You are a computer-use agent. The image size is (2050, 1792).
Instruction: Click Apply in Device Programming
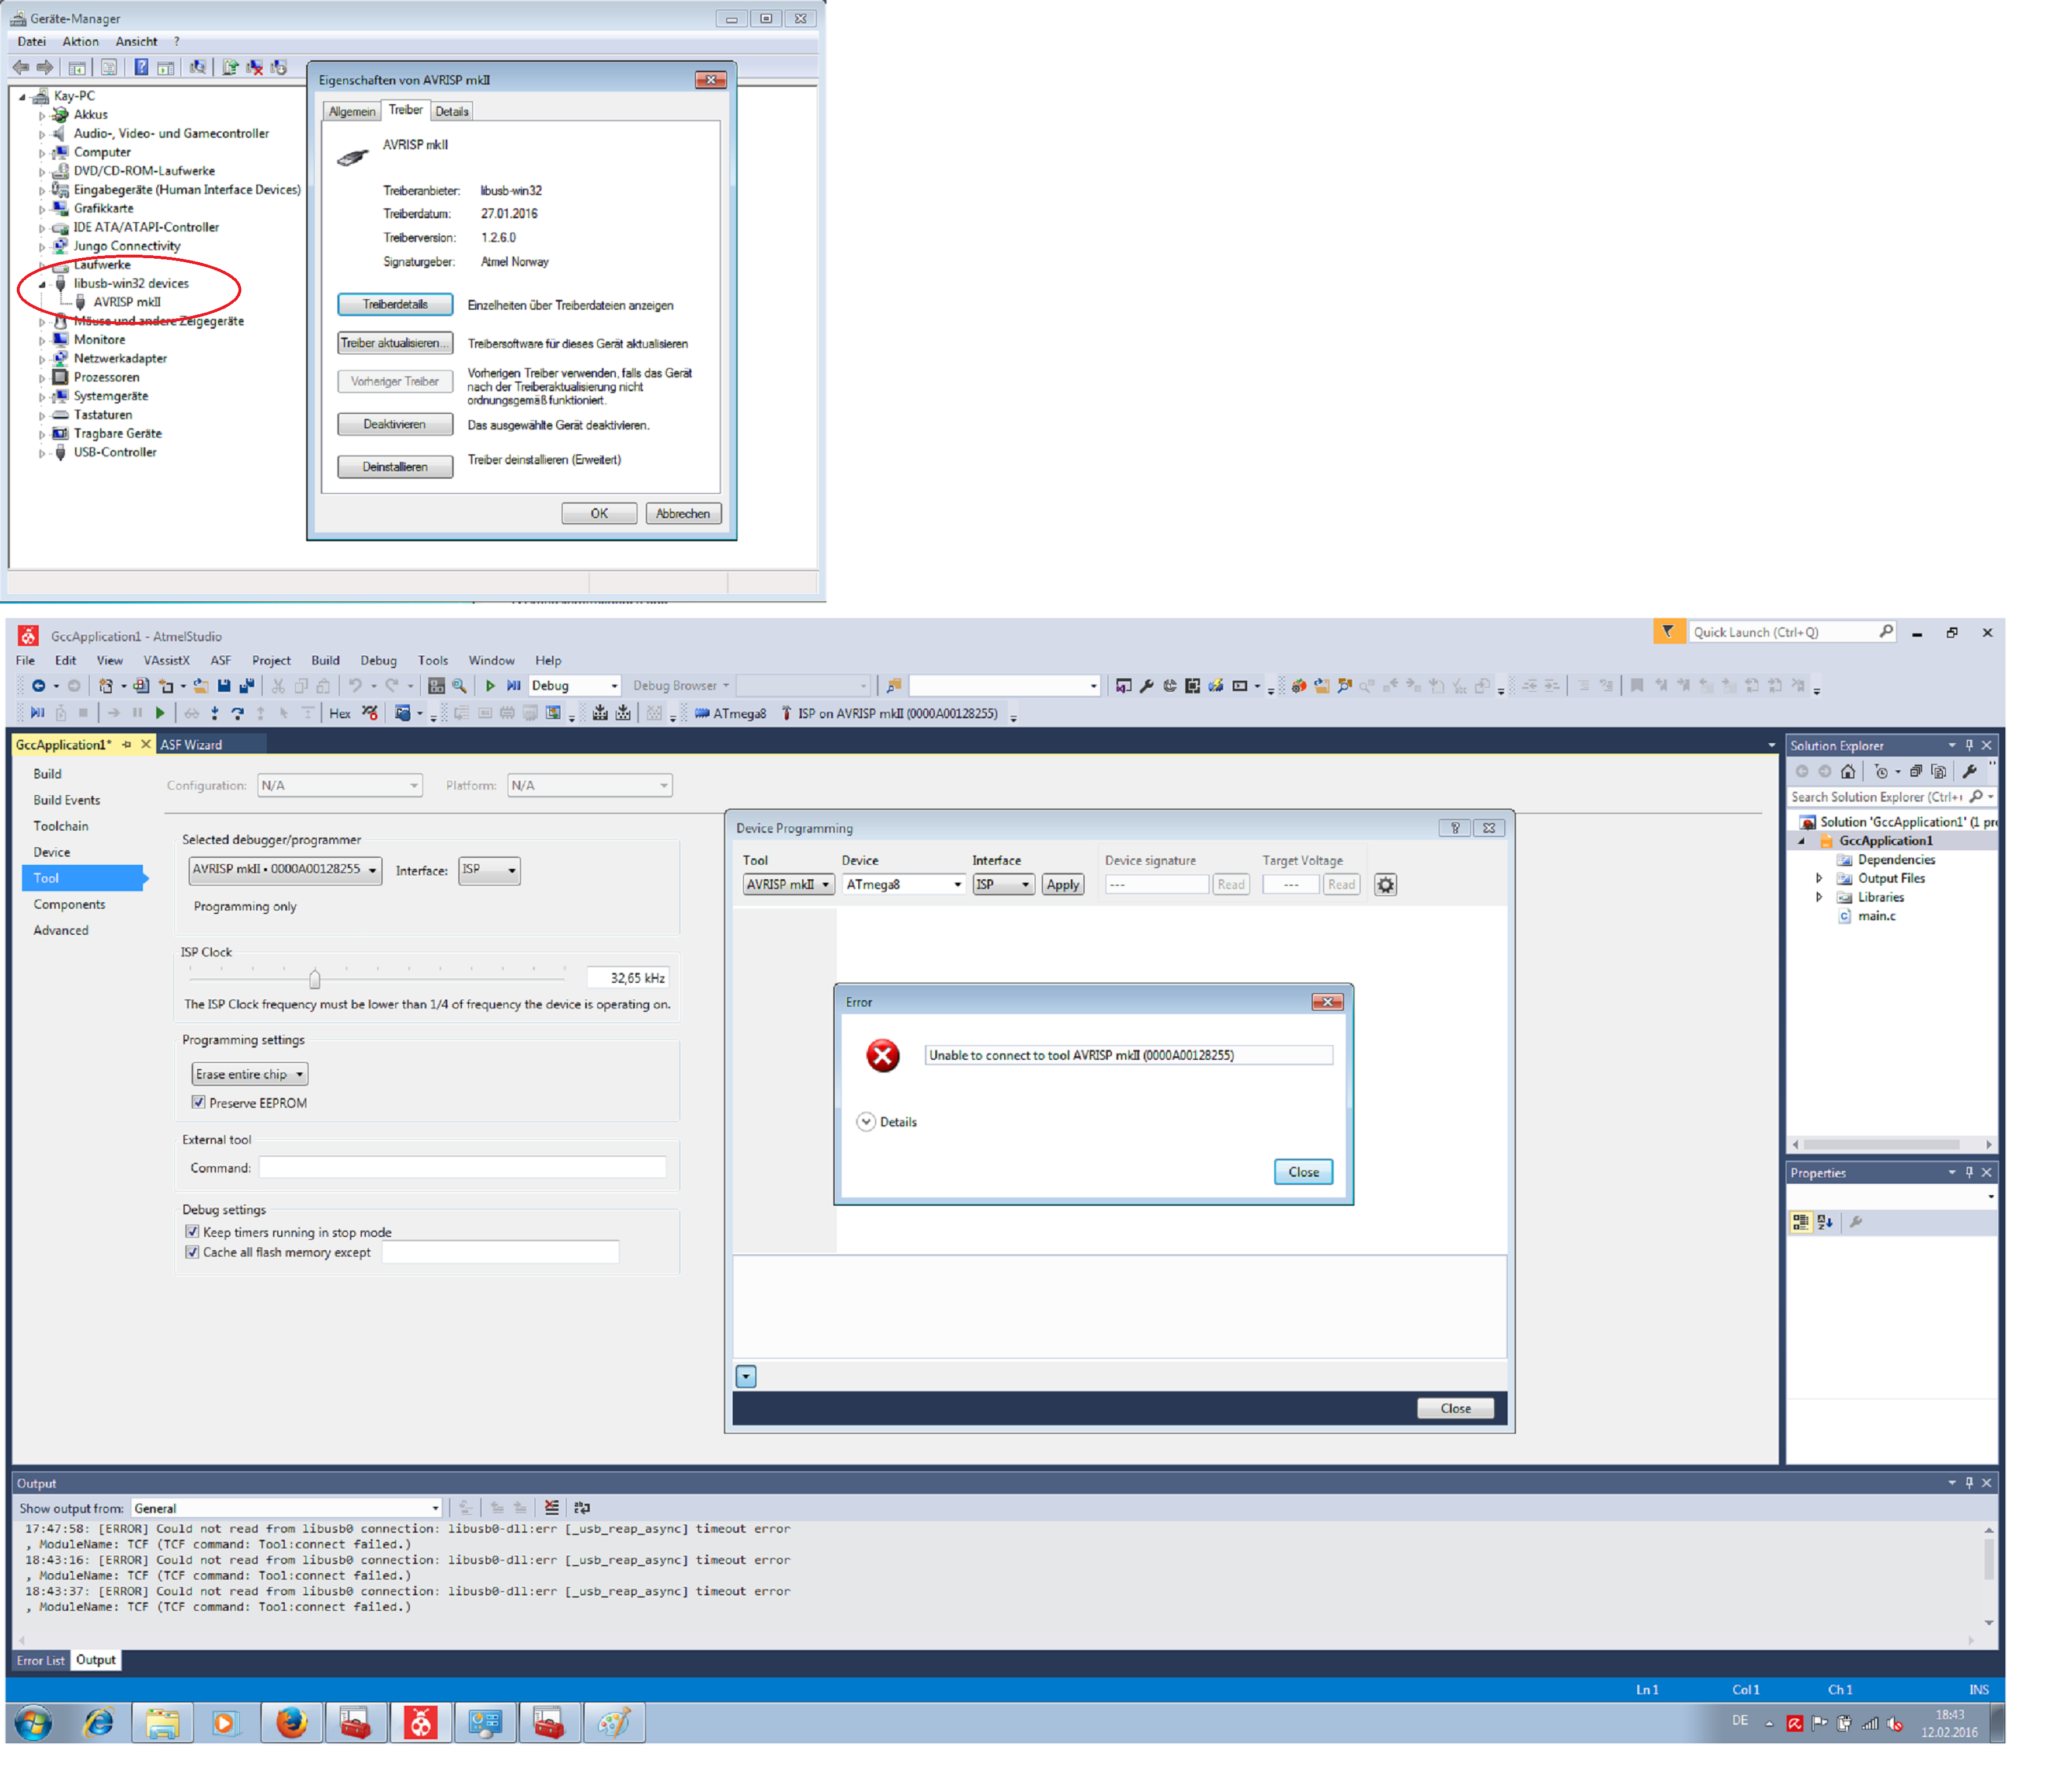(1062, 885)
